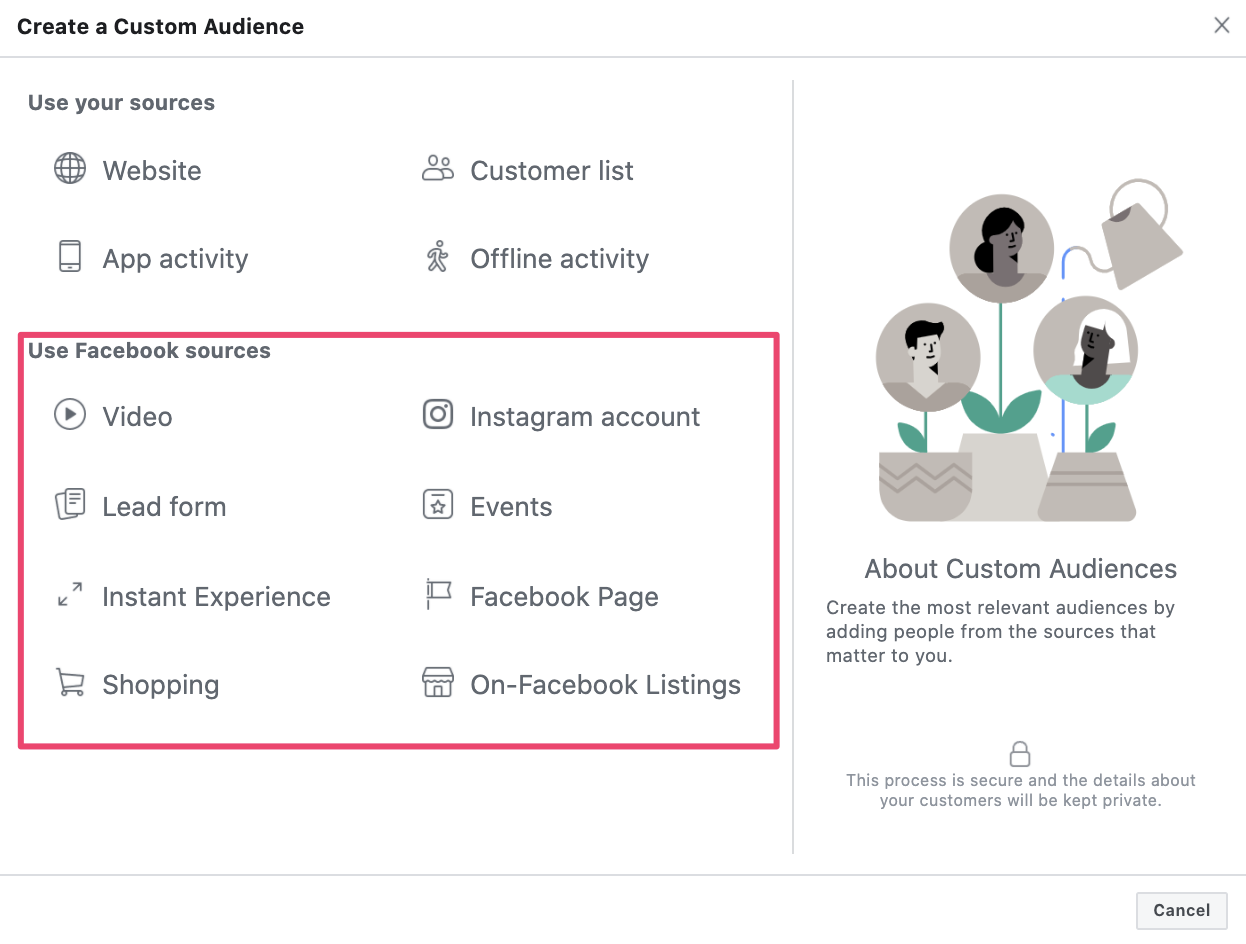The height and width of the screenshot is (944, 1246).
Task: Close the Create a Custom Audience dialog
Action: coord(1221,25)
